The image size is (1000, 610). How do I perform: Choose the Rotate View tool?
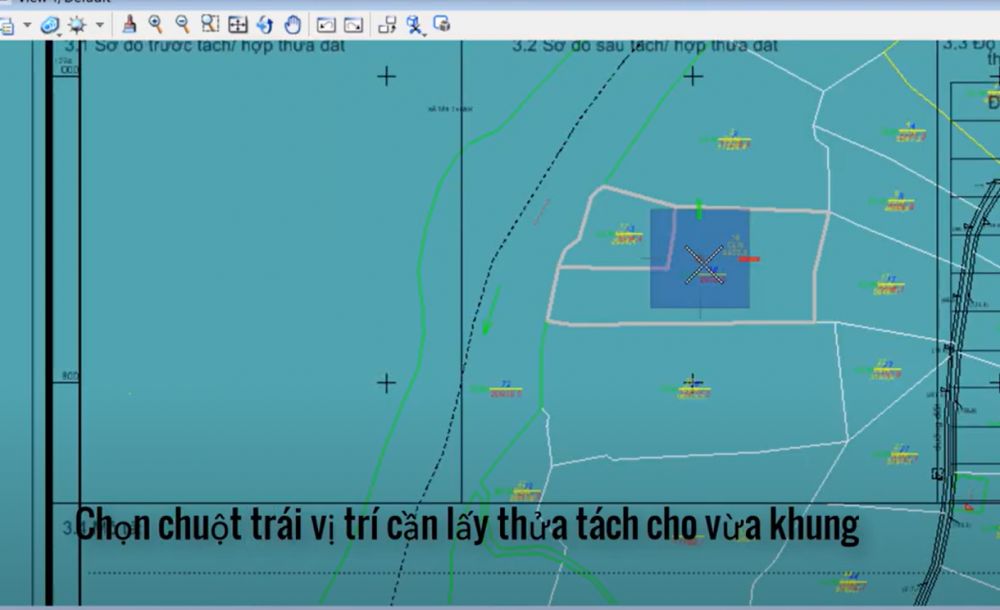[265, 24]
